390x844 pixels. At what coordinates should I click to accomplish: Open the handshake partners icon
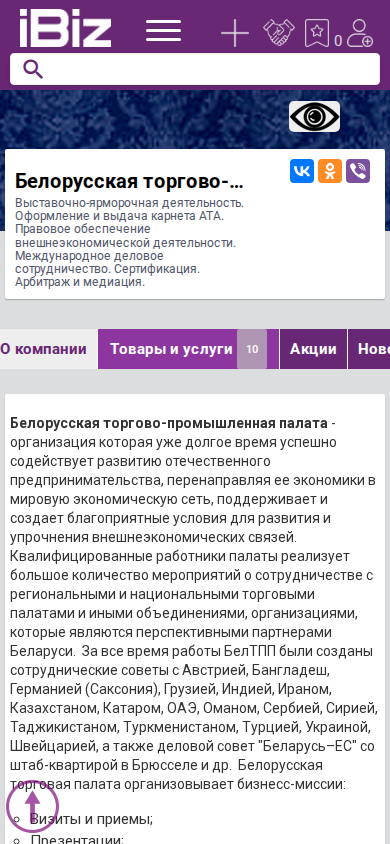tap(279, 33)
